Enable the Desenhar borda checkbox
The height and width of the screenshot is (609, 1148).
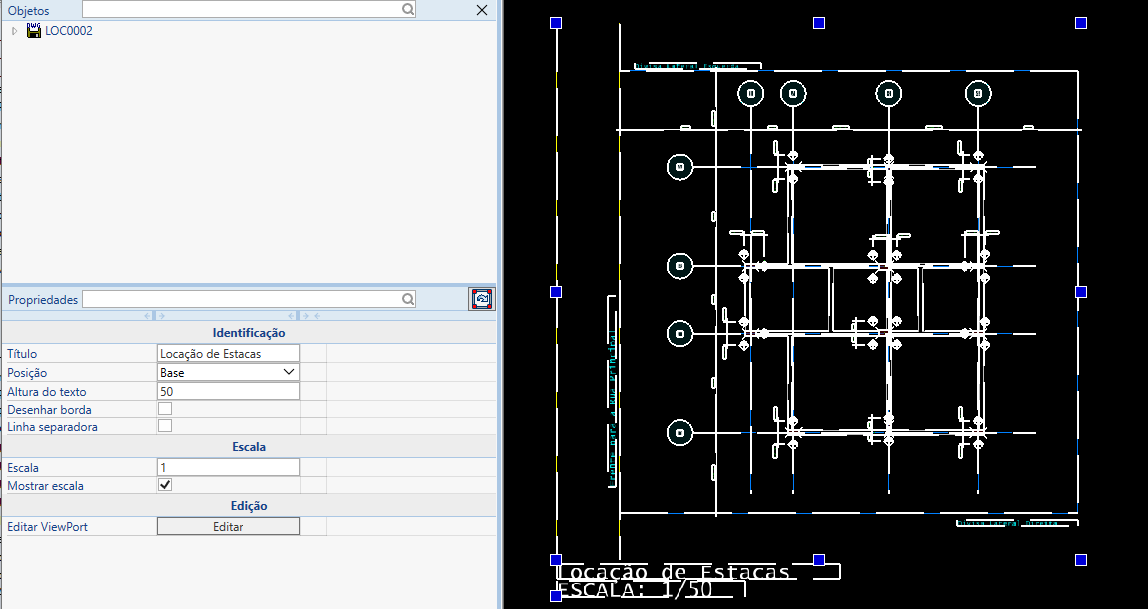click(165, 409)
